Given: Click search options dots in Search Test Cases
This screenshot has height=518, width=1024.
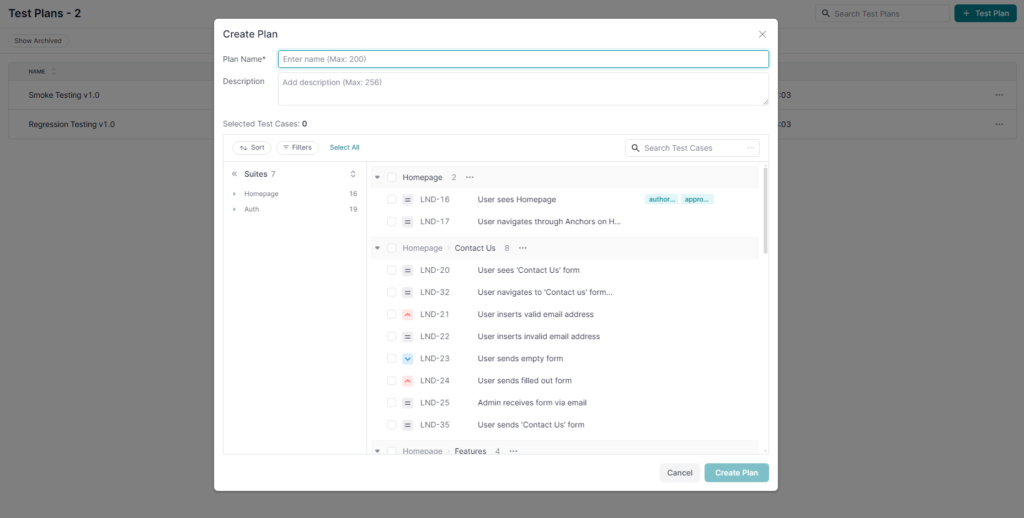Looking at the screenshot, I should tap(751, 148).
